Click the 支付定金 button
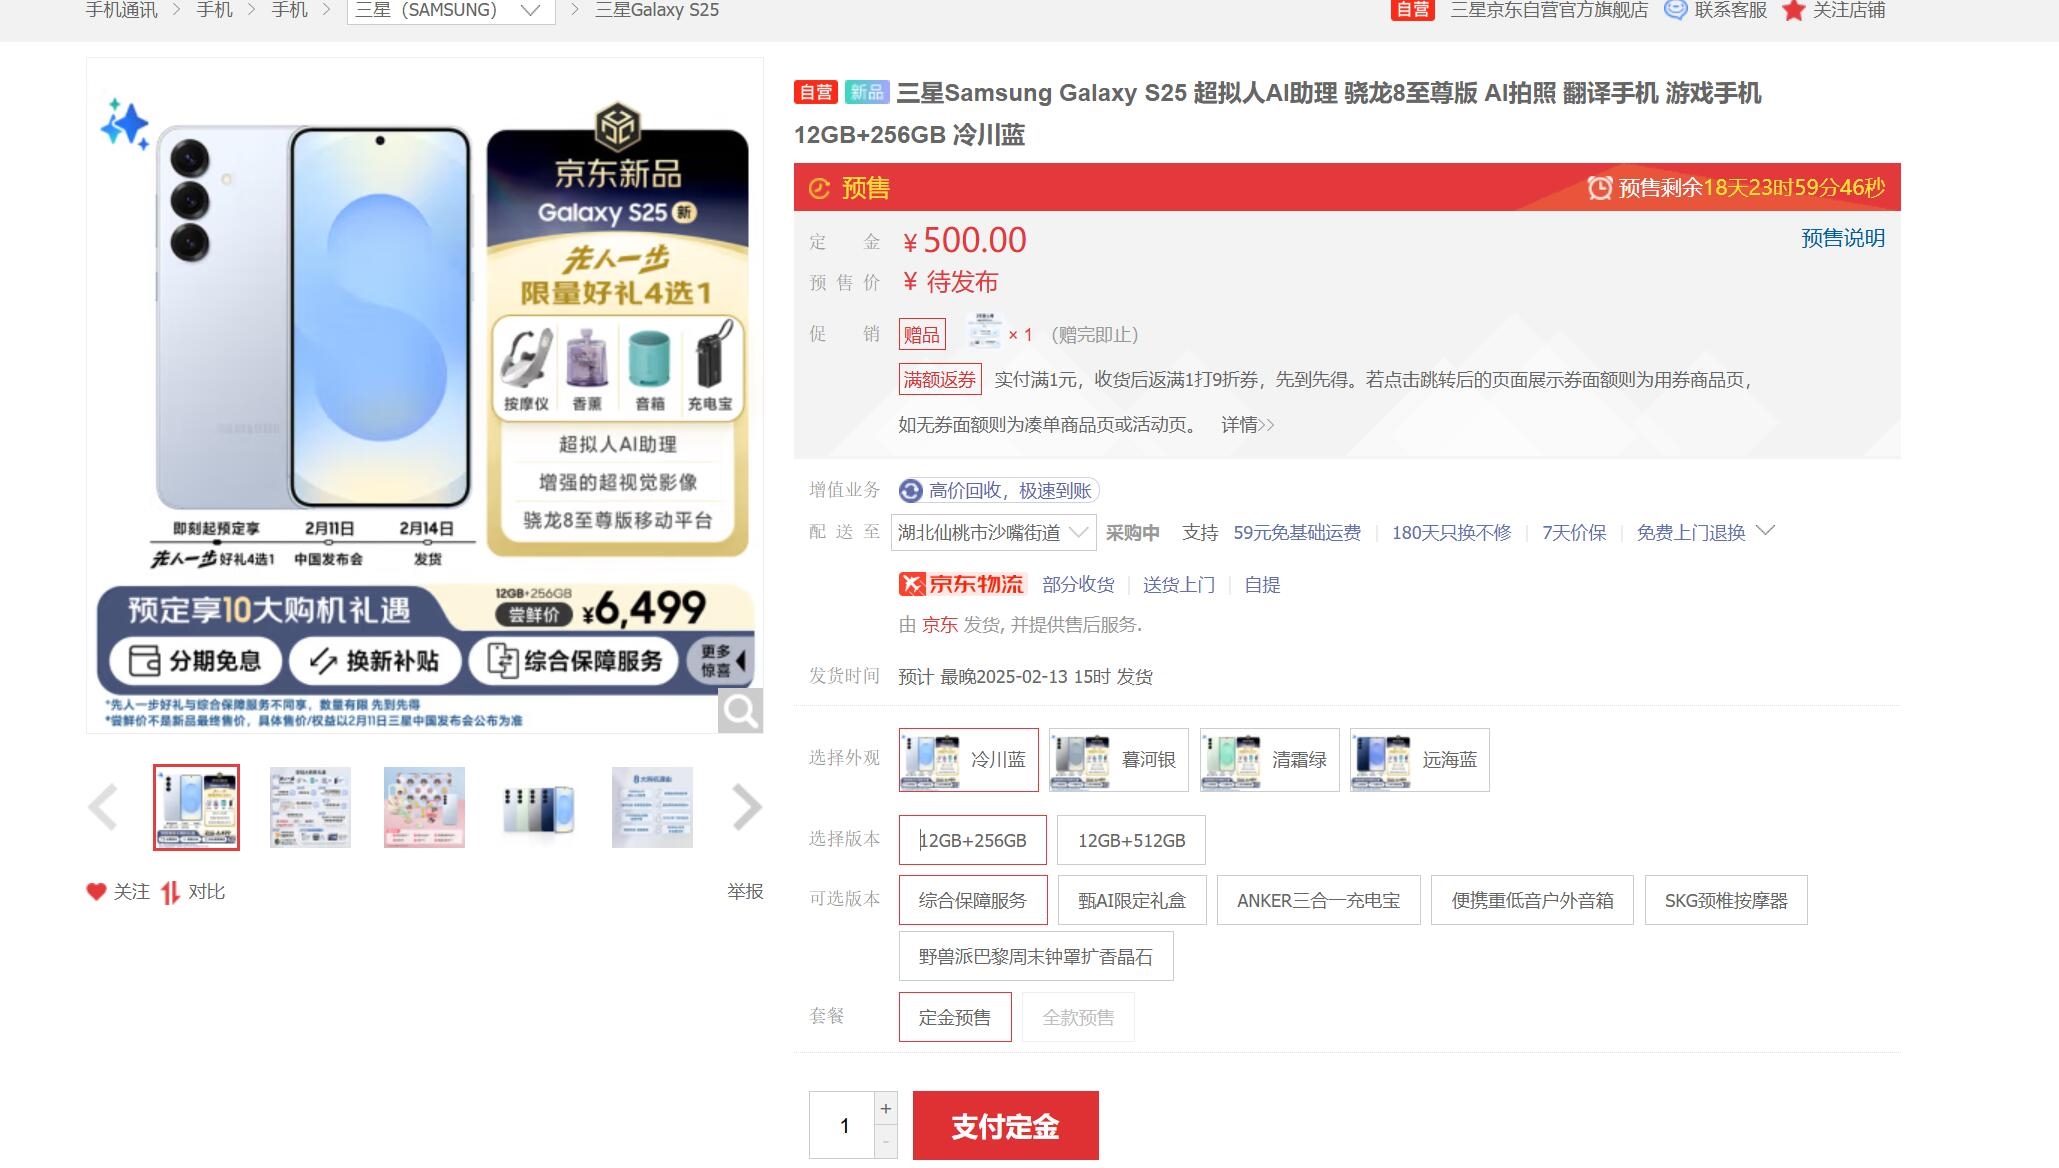 pyautogui.click(x=1005, y=1126)
